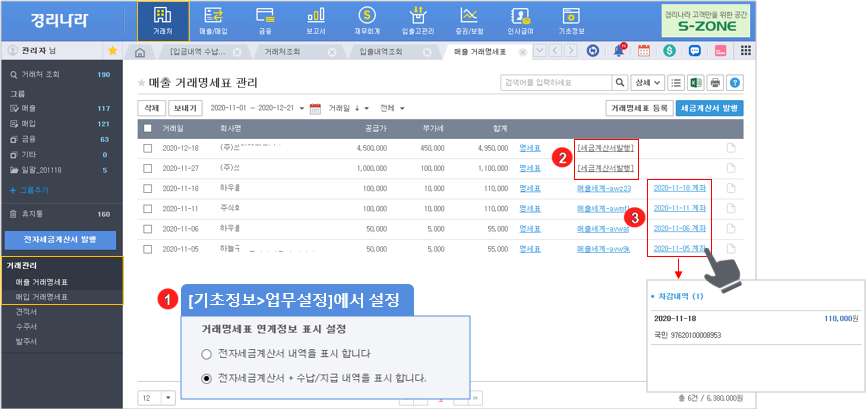Toggle favorite star beside 매출 거래명세표 관리 title
The width and height of the screenshot is (867, 409).
click(x=142, y=83)
